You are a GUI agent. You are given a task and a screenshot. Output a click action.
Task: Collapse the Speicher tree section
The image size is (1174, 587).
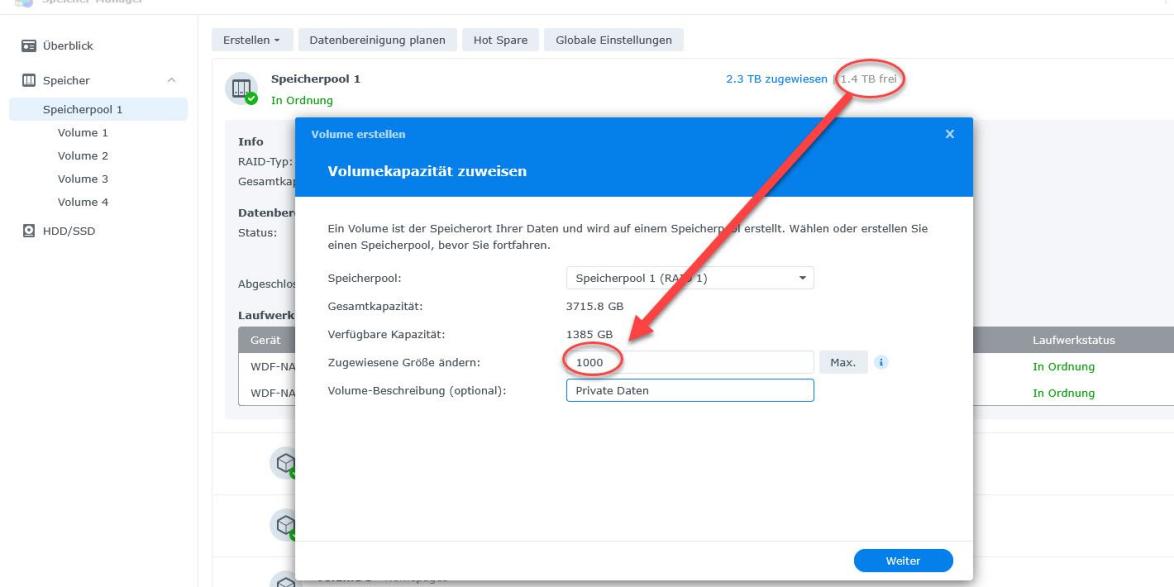[172, 80]
